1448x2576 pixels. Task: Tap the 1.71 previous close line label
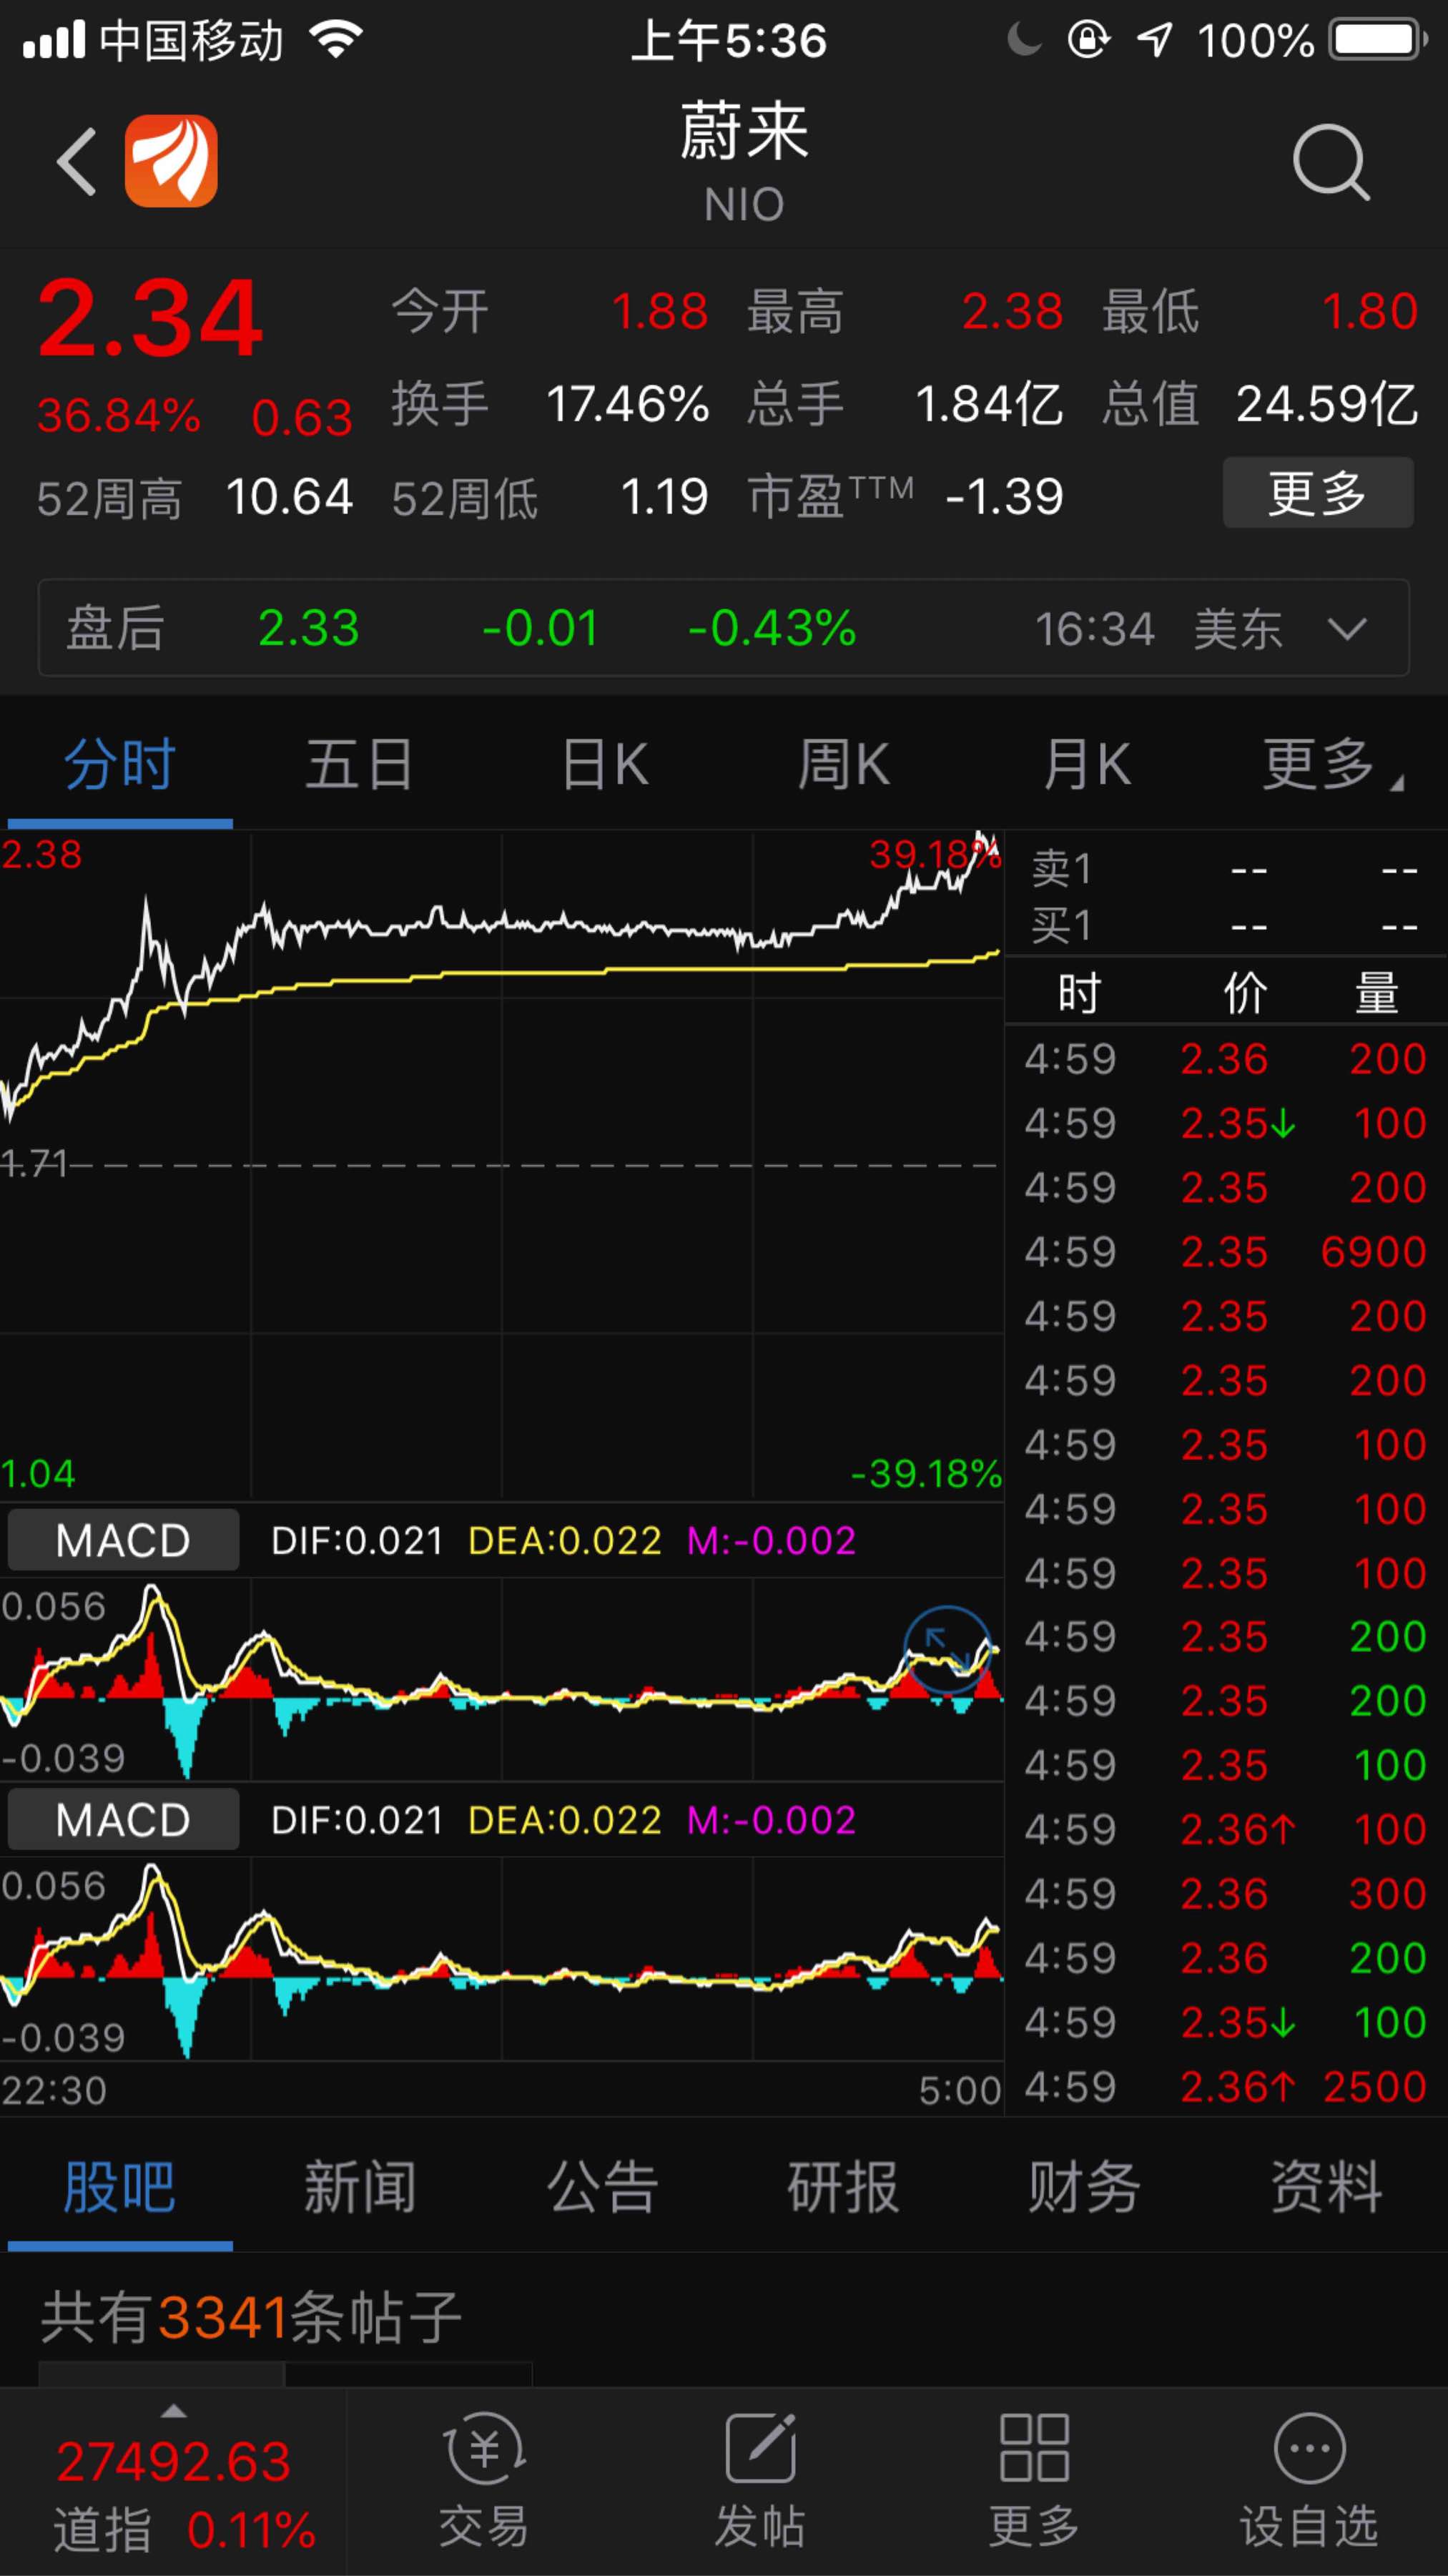click(x=34, y=1163)
